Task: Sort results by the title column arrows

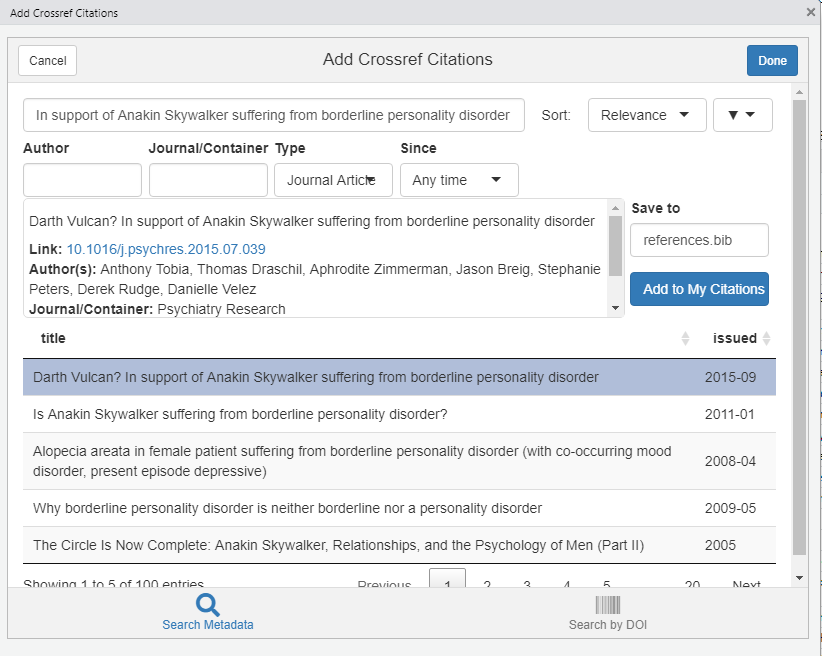Action: [685, 338]
